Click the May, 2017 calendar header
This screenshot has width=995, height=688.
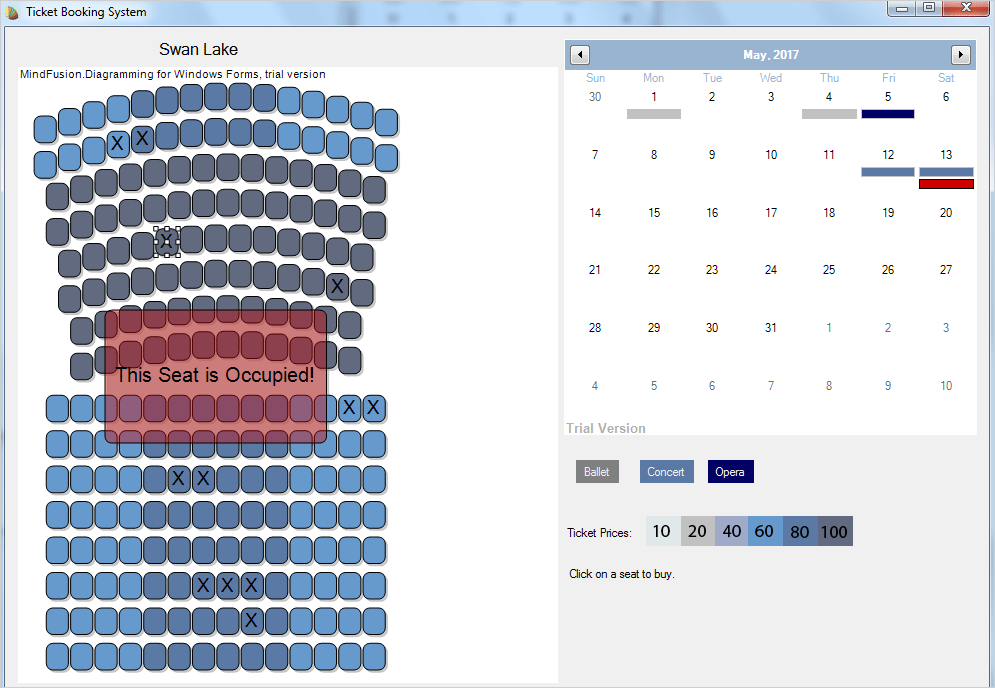[770, 55]
